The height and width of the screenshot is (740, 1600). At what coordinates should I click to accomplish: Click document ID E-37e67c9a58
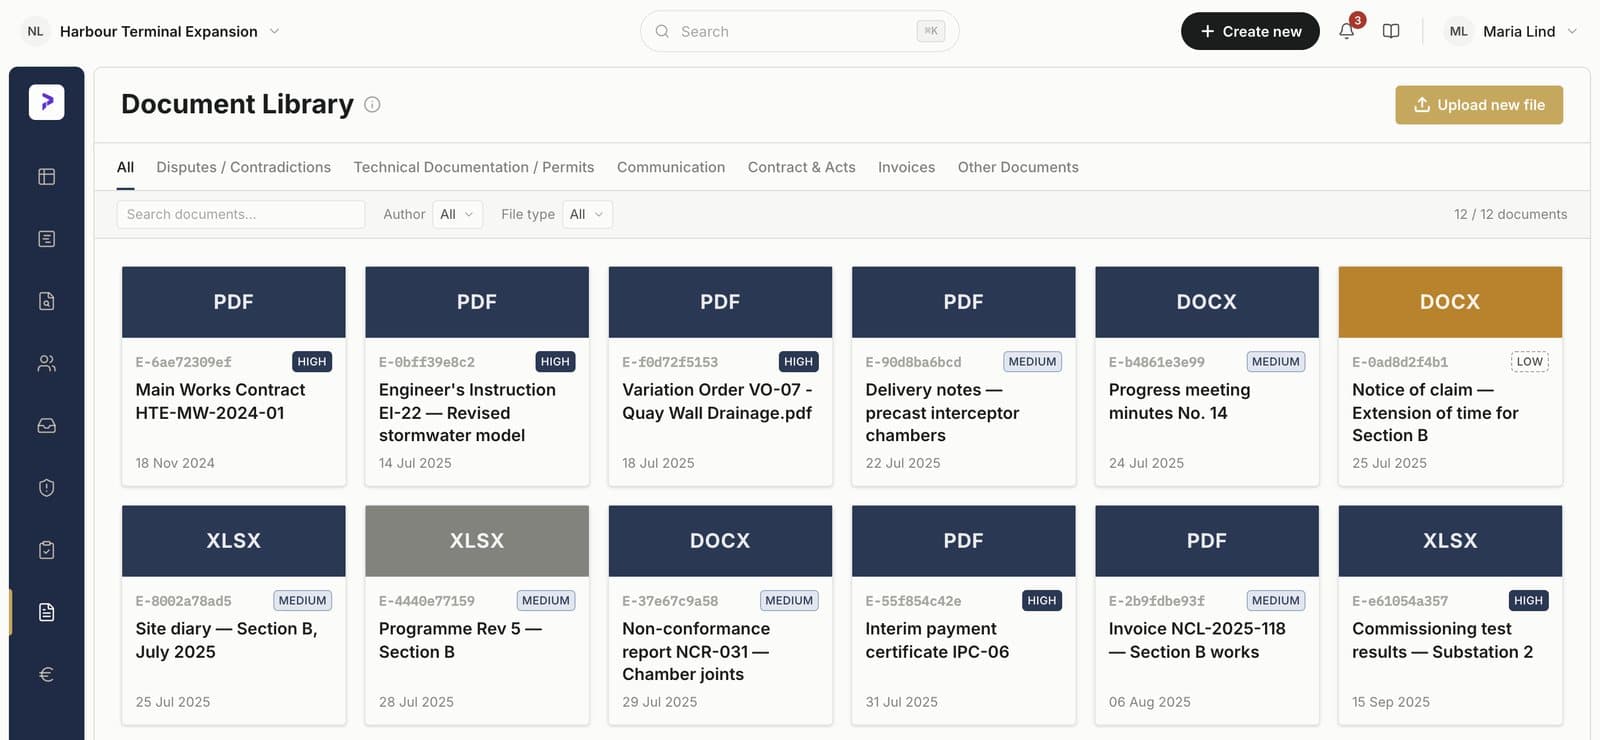coord(670,601)
